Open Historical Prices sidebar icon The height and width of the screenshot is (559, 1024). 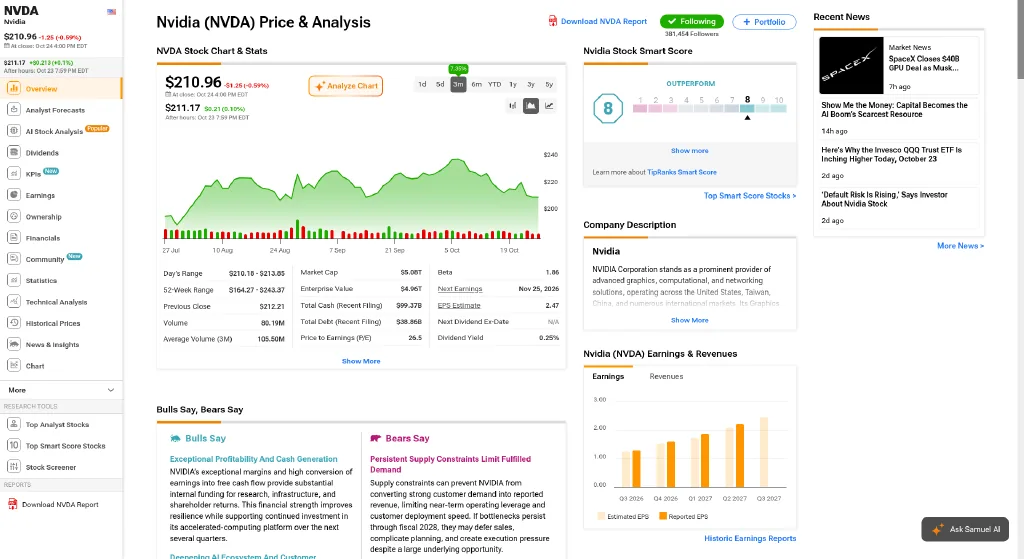tap(14, 323)
